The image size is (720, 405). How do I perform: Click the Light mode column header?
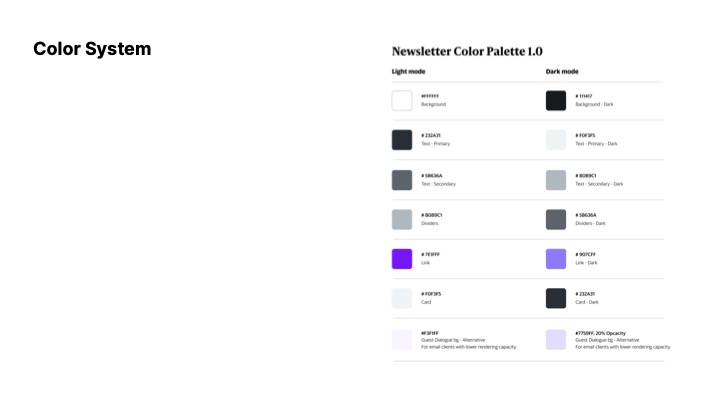[408, 72]
